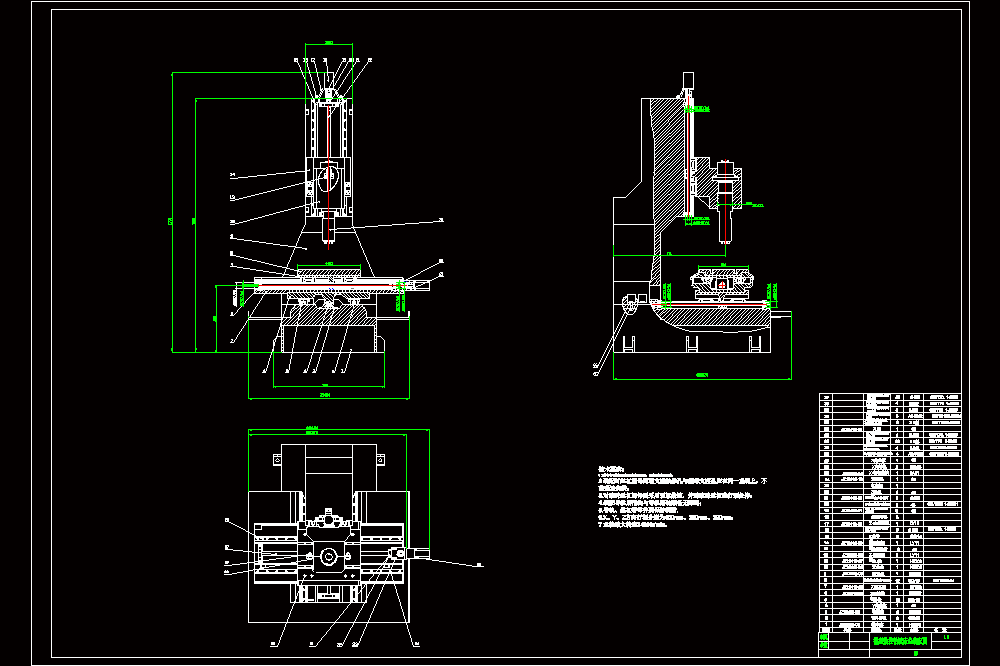Click the green drawing title in title block

900,640
